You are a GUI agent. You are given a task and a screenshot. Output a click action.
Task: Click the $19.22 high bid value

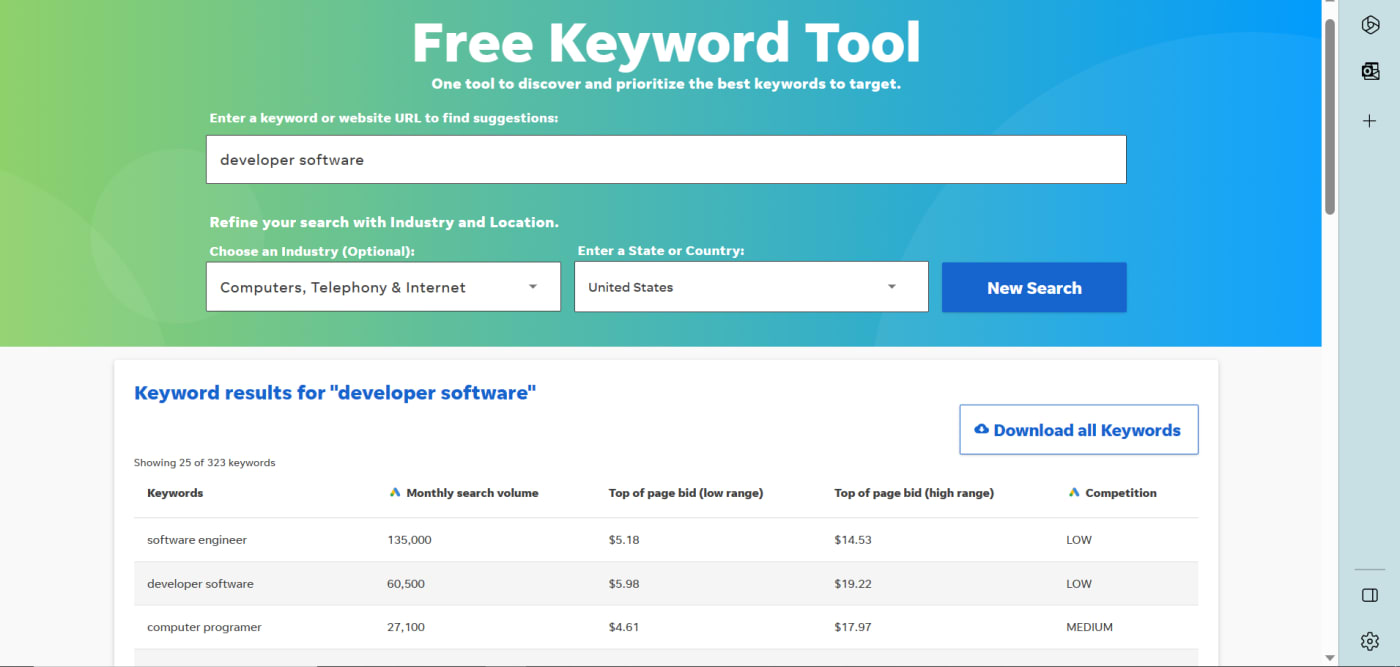[x=853, y=584]
